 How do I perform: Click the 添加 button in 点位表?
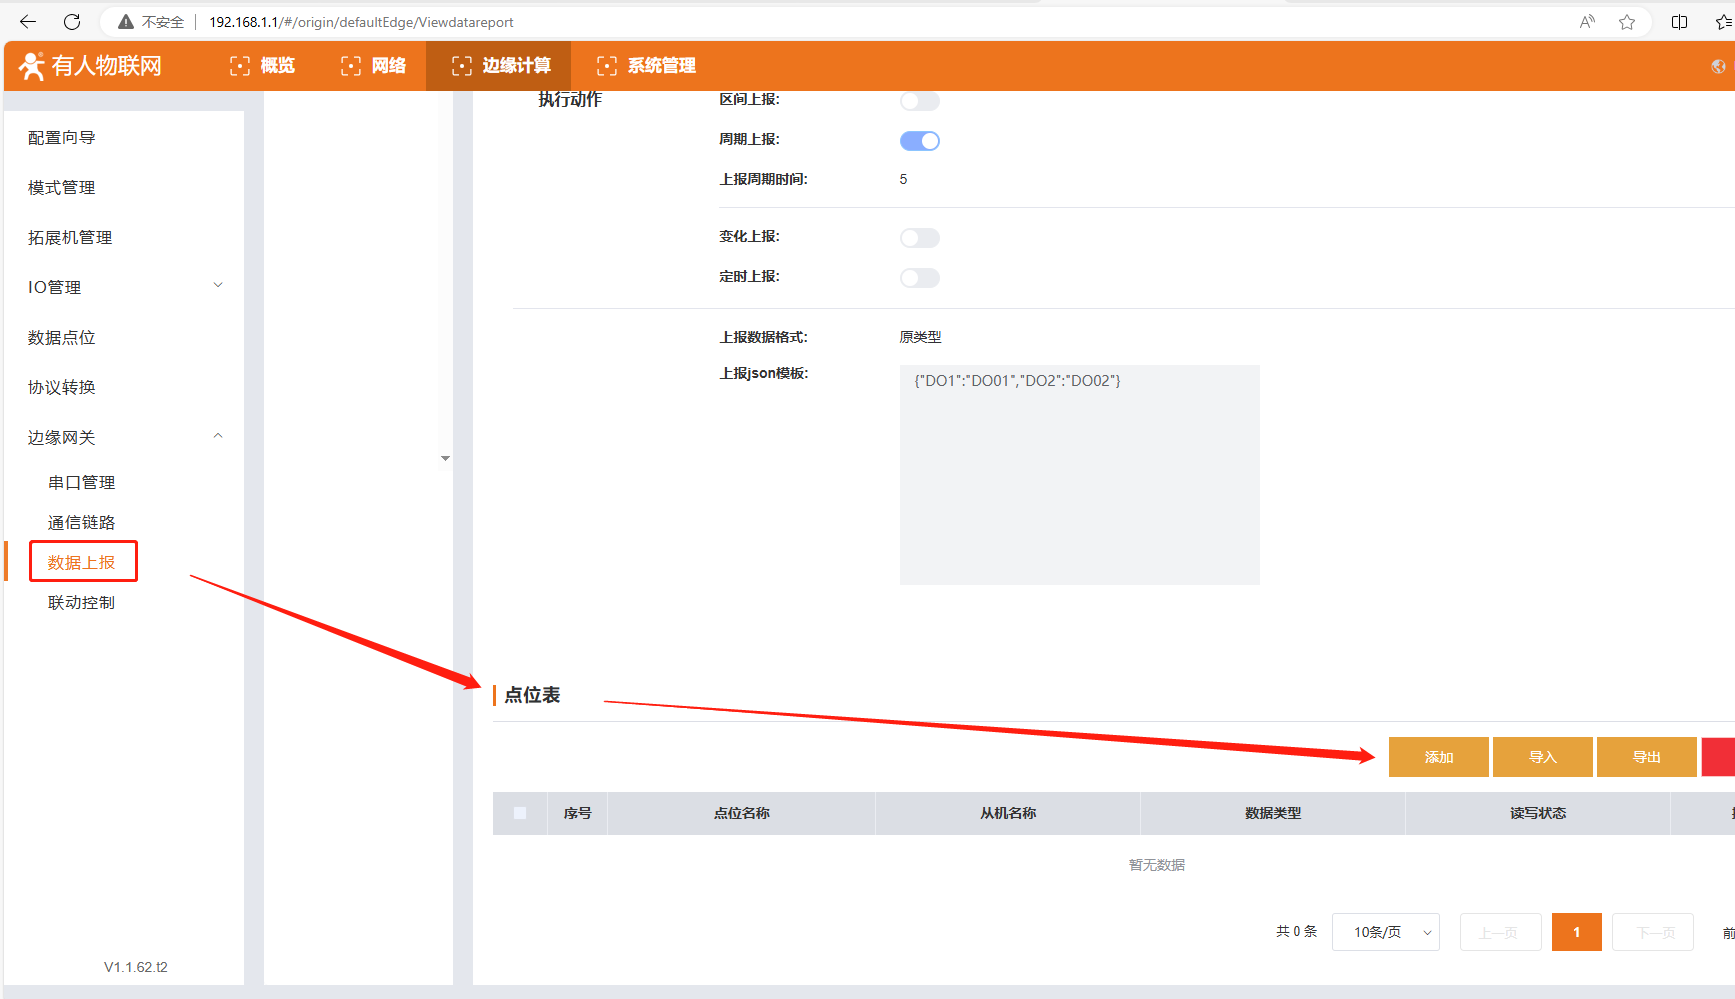[1438, 757]
